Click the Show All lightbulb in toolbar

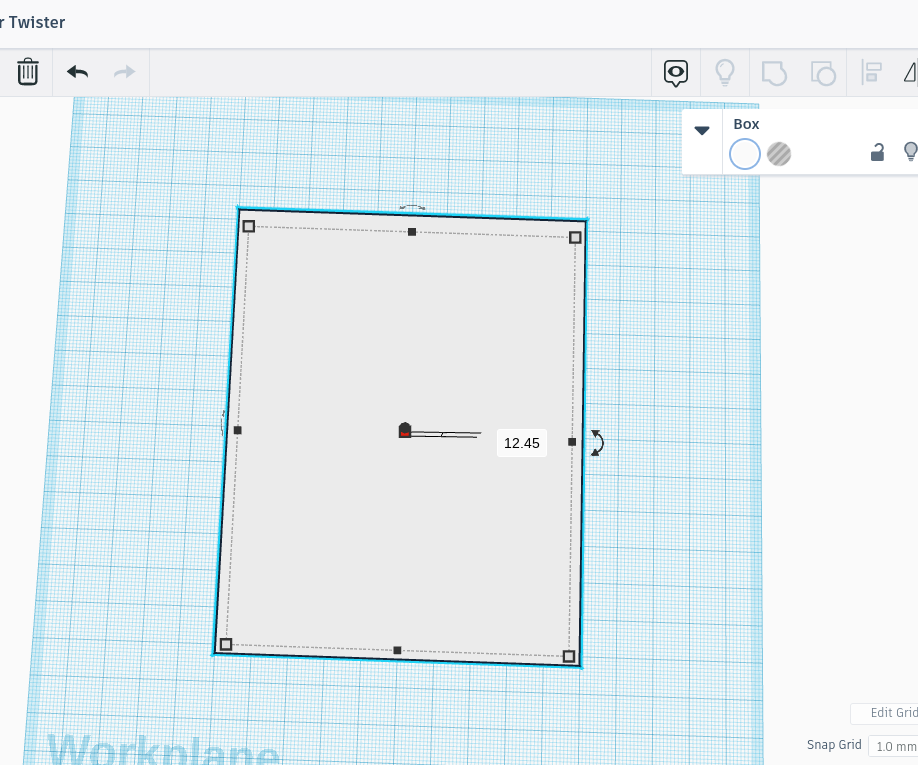(x=724, y=72)
